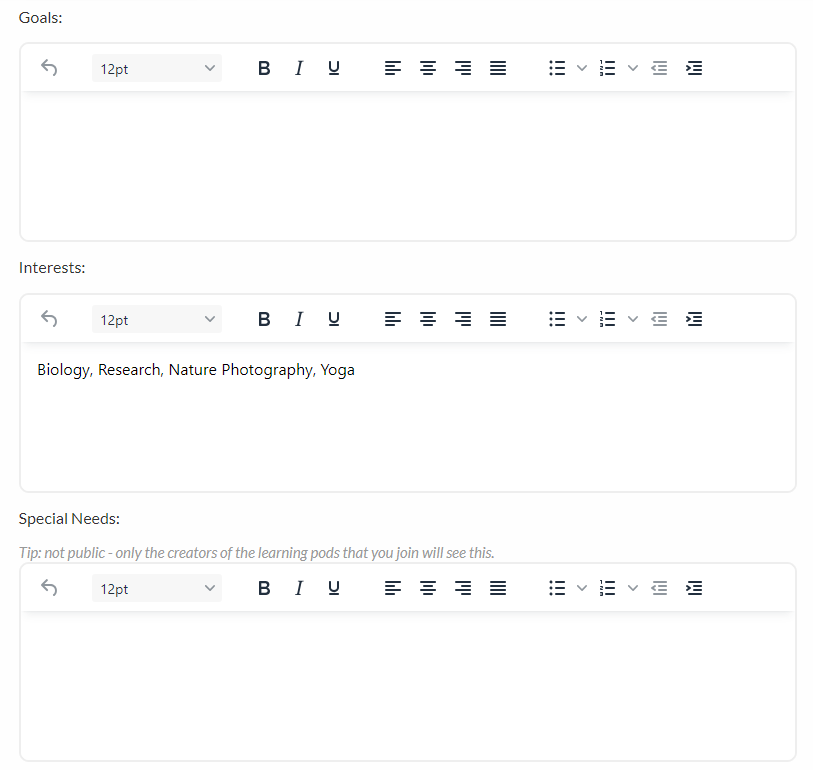
Task: Increase indent in the Goals editor
Action: pos(694,68)
